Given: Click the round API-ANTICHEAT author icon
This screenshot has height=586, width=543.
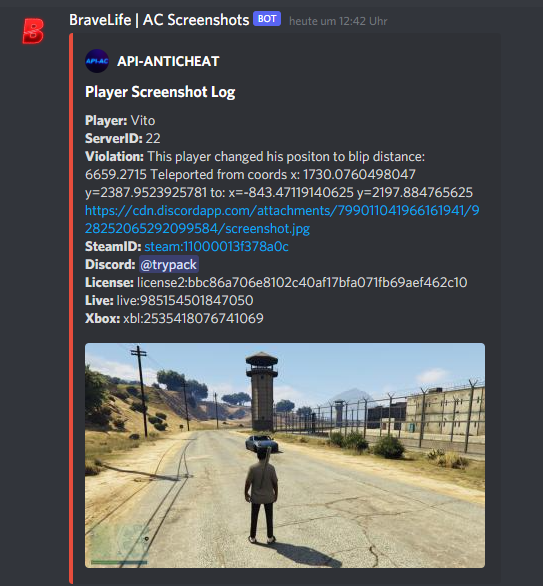Looking at the screenshot, I should coord(97,61).
